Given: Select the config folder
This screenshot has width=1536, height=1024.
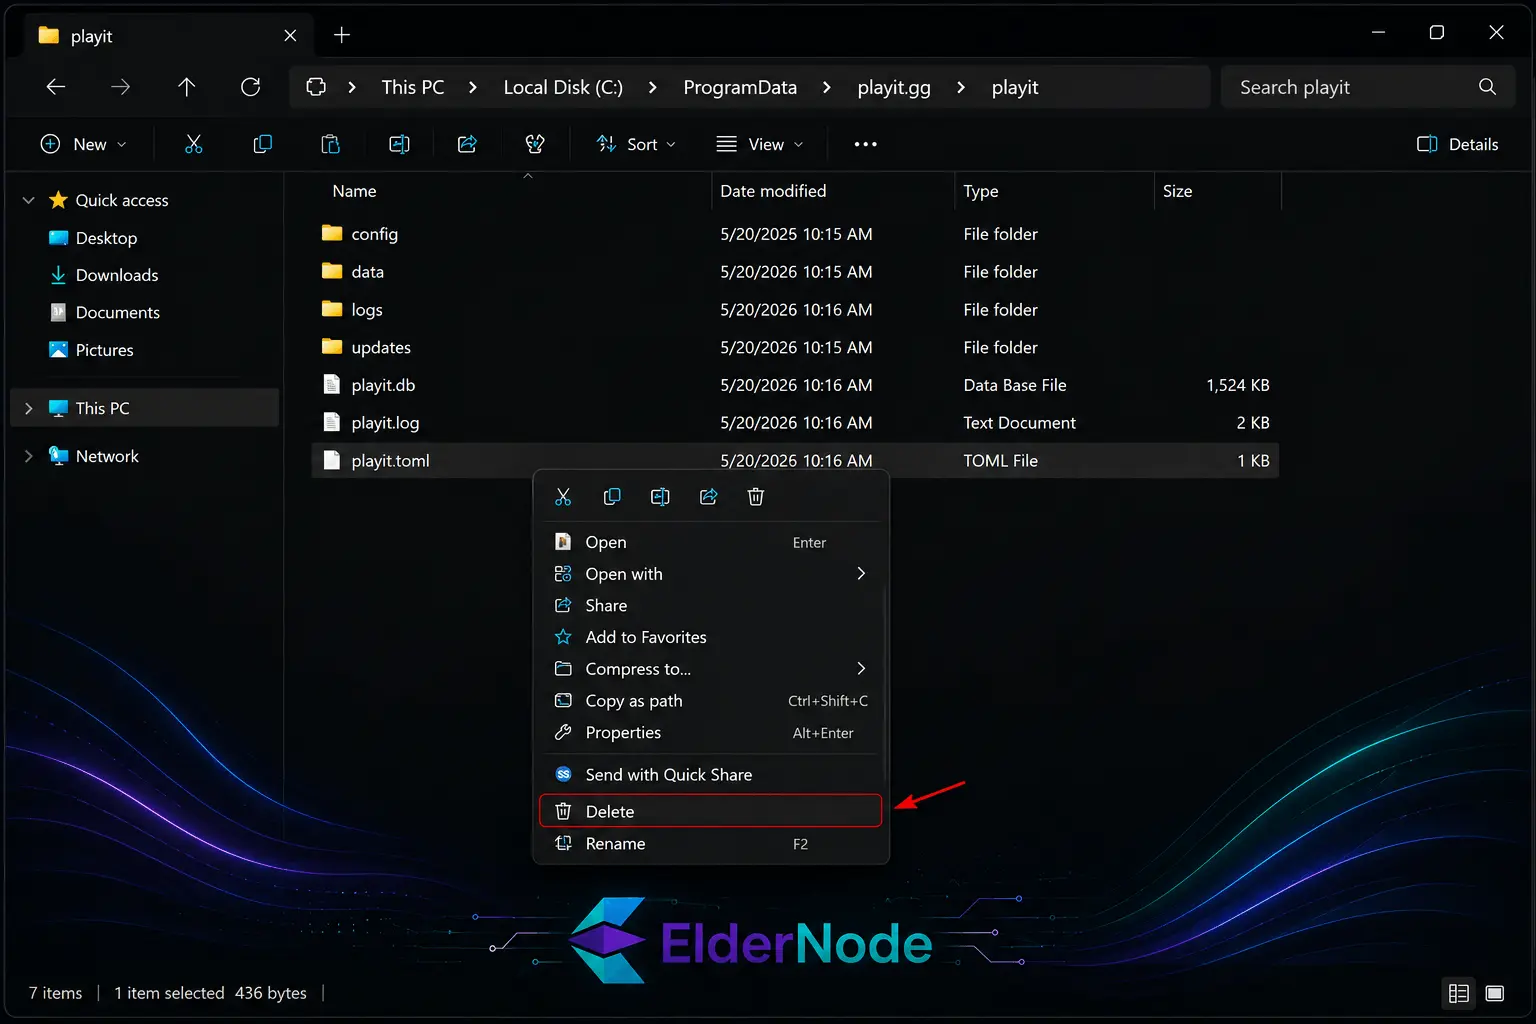Looking at the screenshot, I should pyautogui.click(x=795, y=234).
